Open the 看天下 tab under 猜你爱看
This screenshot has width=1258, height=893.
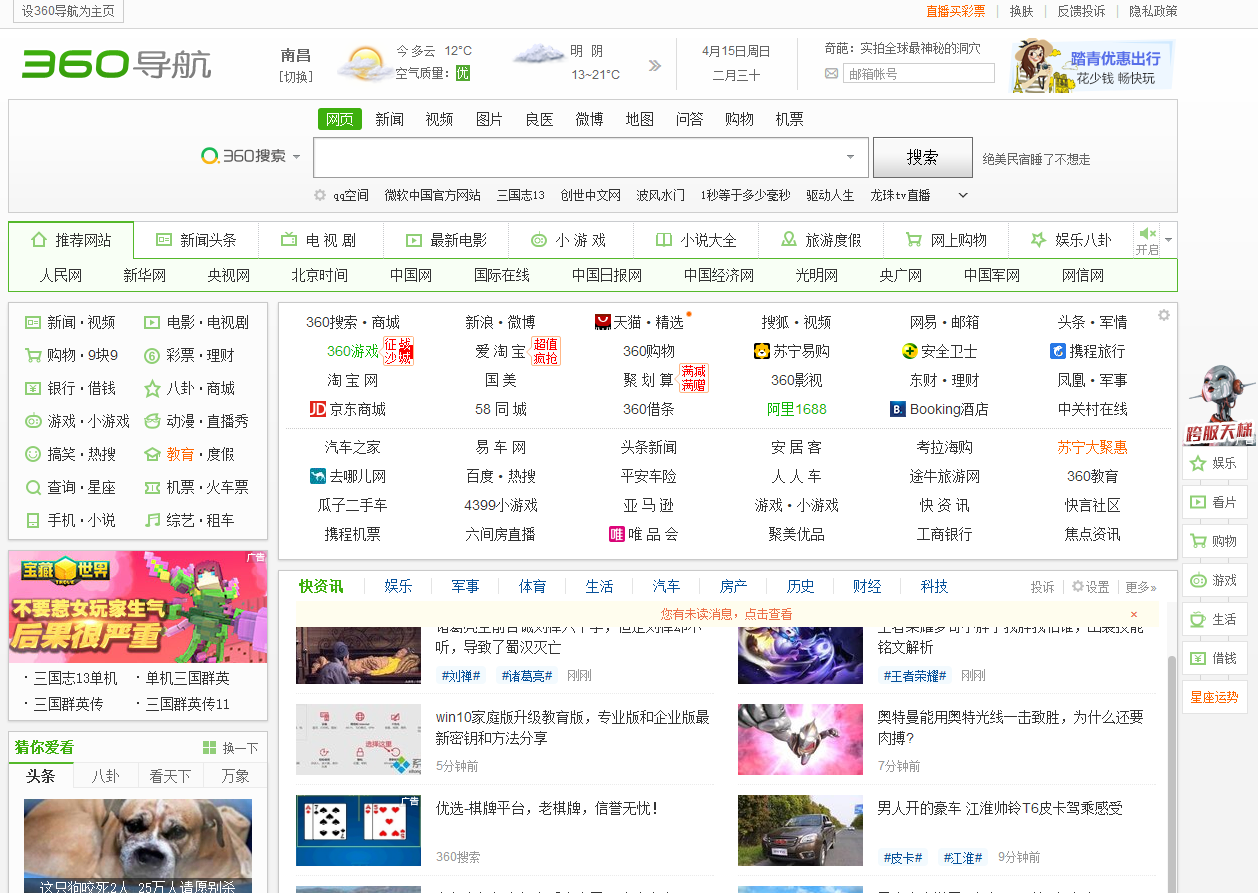click(x=170, y=776)
